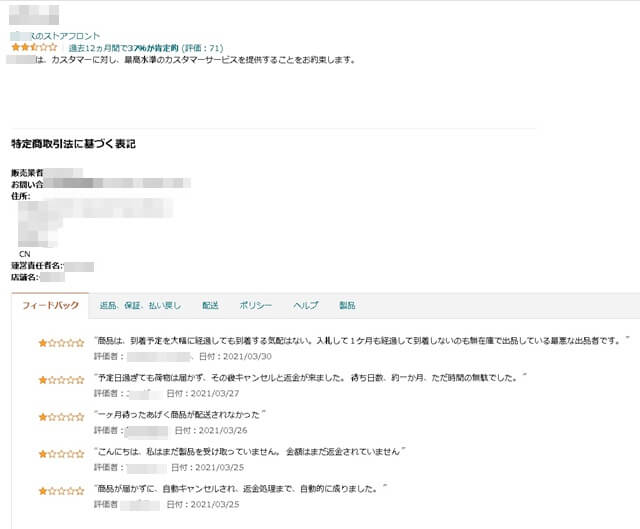Click star rating beside the こんにちは review
Image resolution: width=640 pixels, height=529 pixels.
click(61, 454)
